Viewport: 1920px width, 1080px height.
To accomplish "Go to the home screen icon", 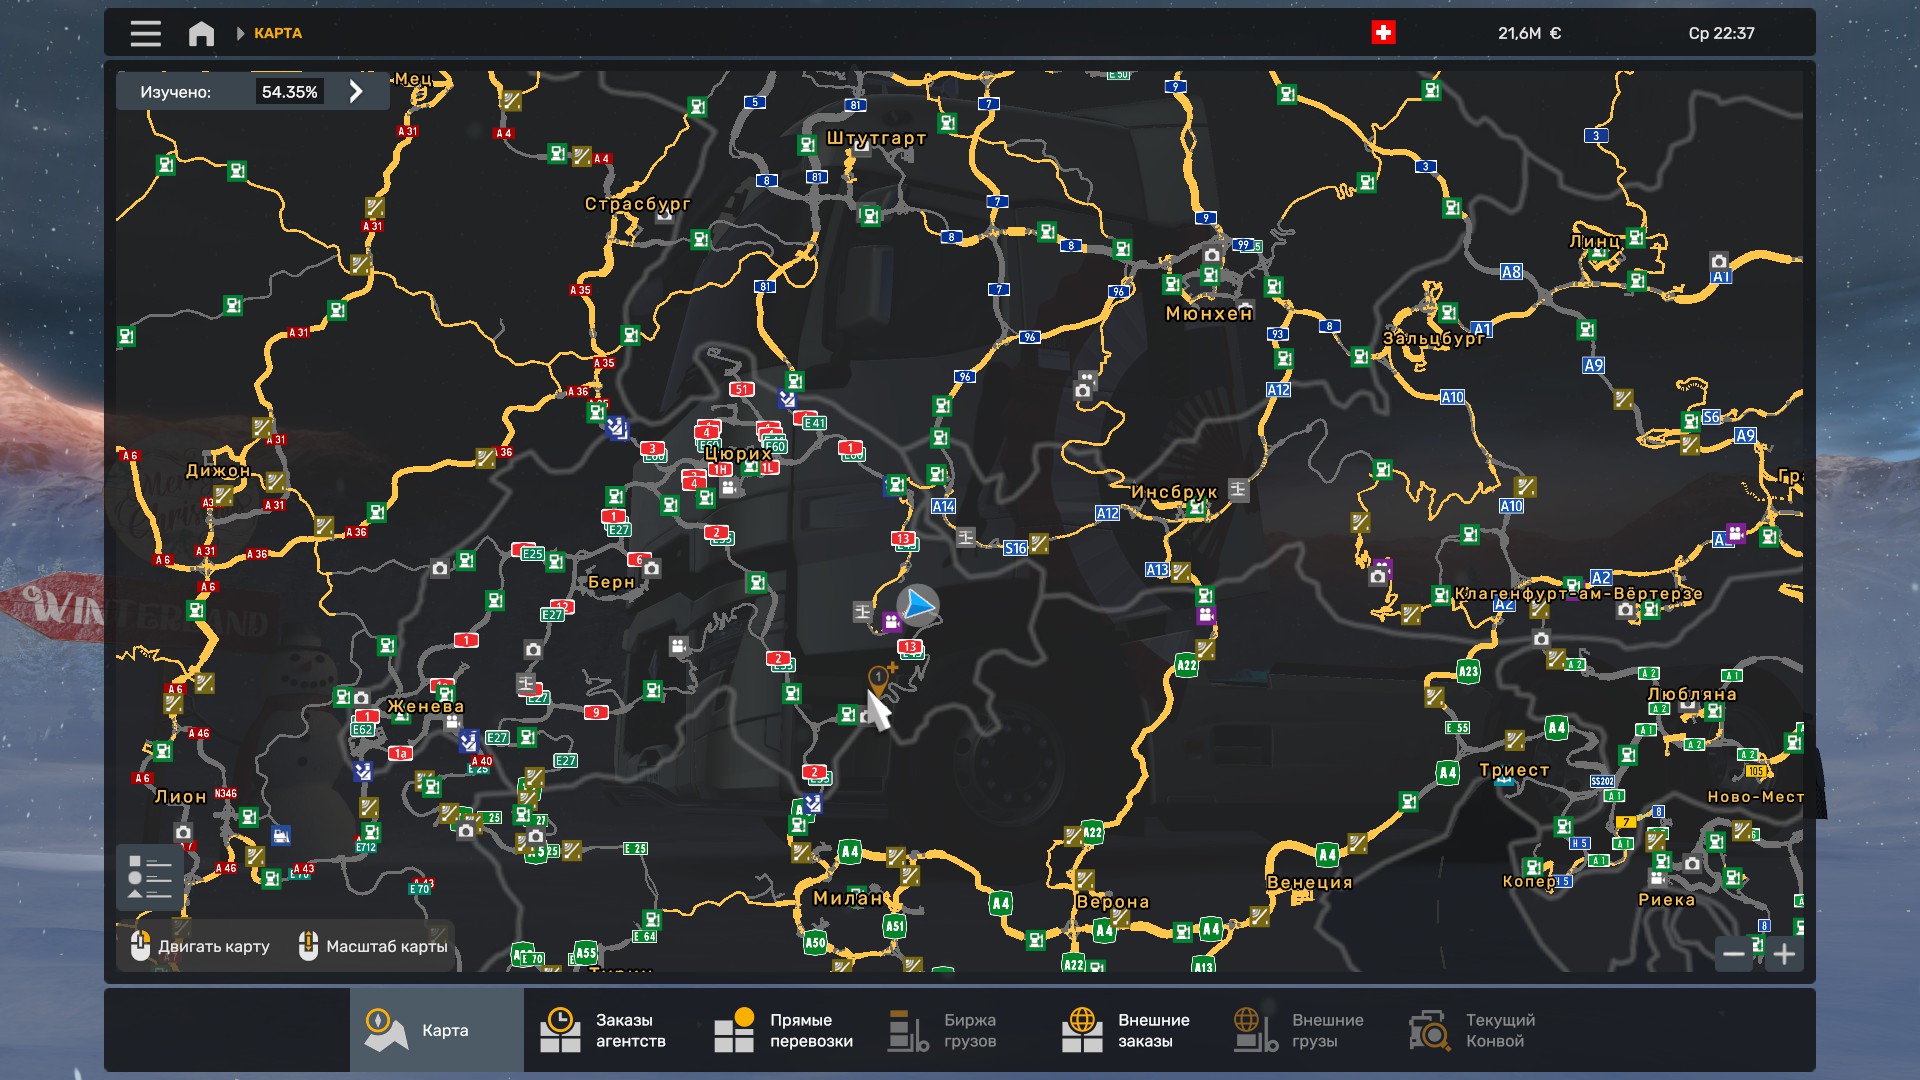I will click(201, 33).
